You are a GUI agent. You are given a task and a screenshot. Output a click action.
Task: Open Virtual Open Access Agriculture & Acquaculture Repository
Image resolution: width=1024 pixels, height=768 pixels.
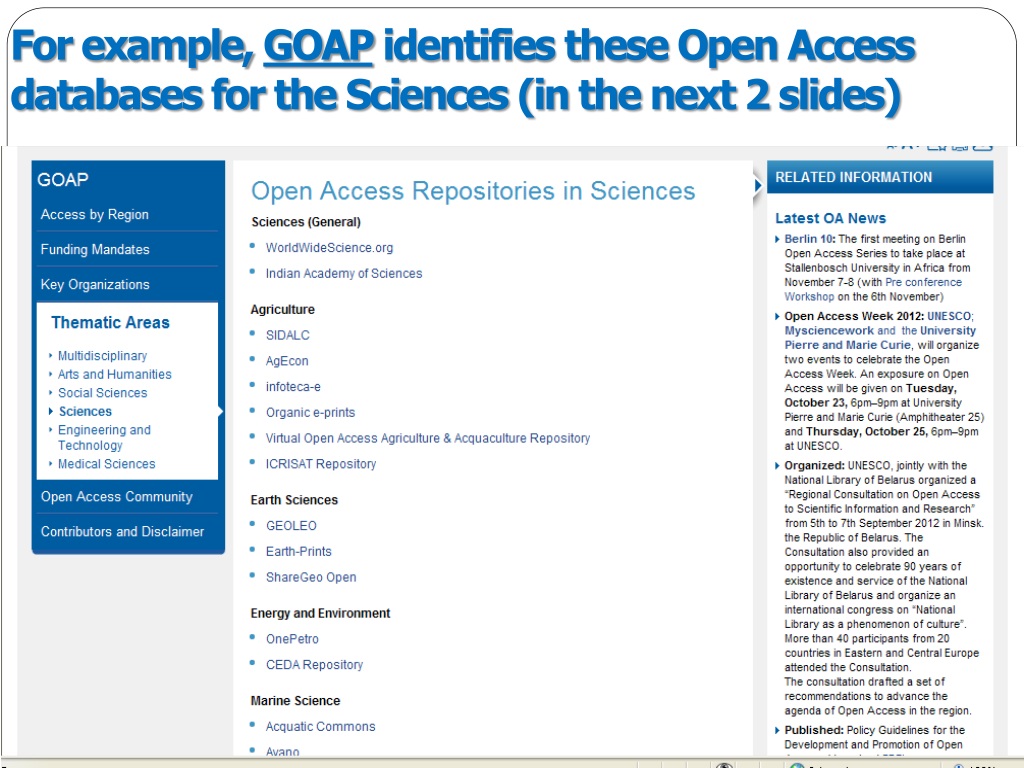[428, 438]
